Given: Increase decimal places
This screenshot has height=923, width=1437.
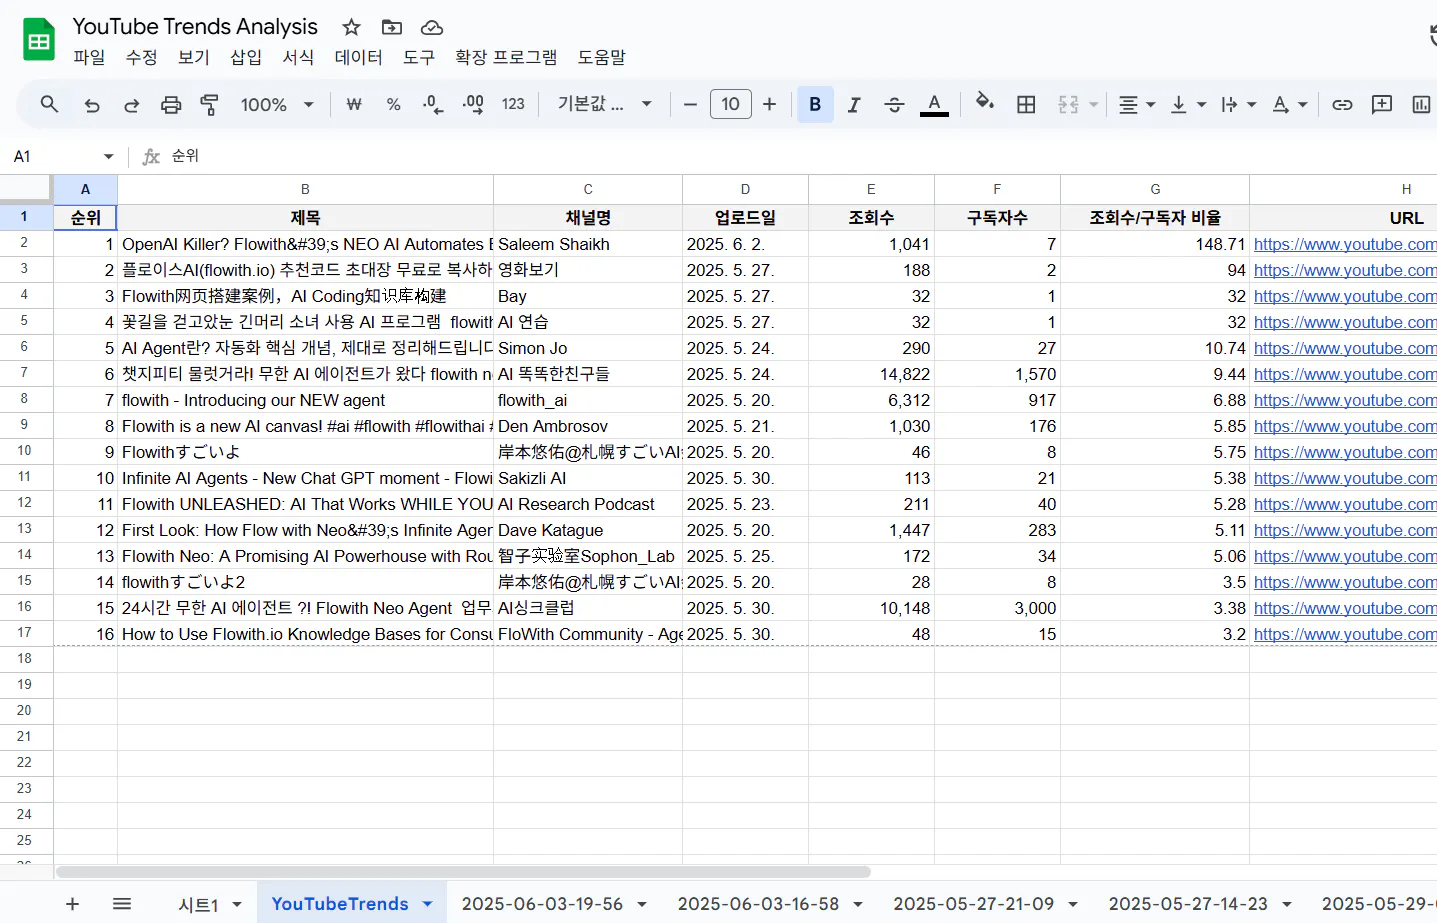Looking at the screenshot, I should [x=473, y=104].
